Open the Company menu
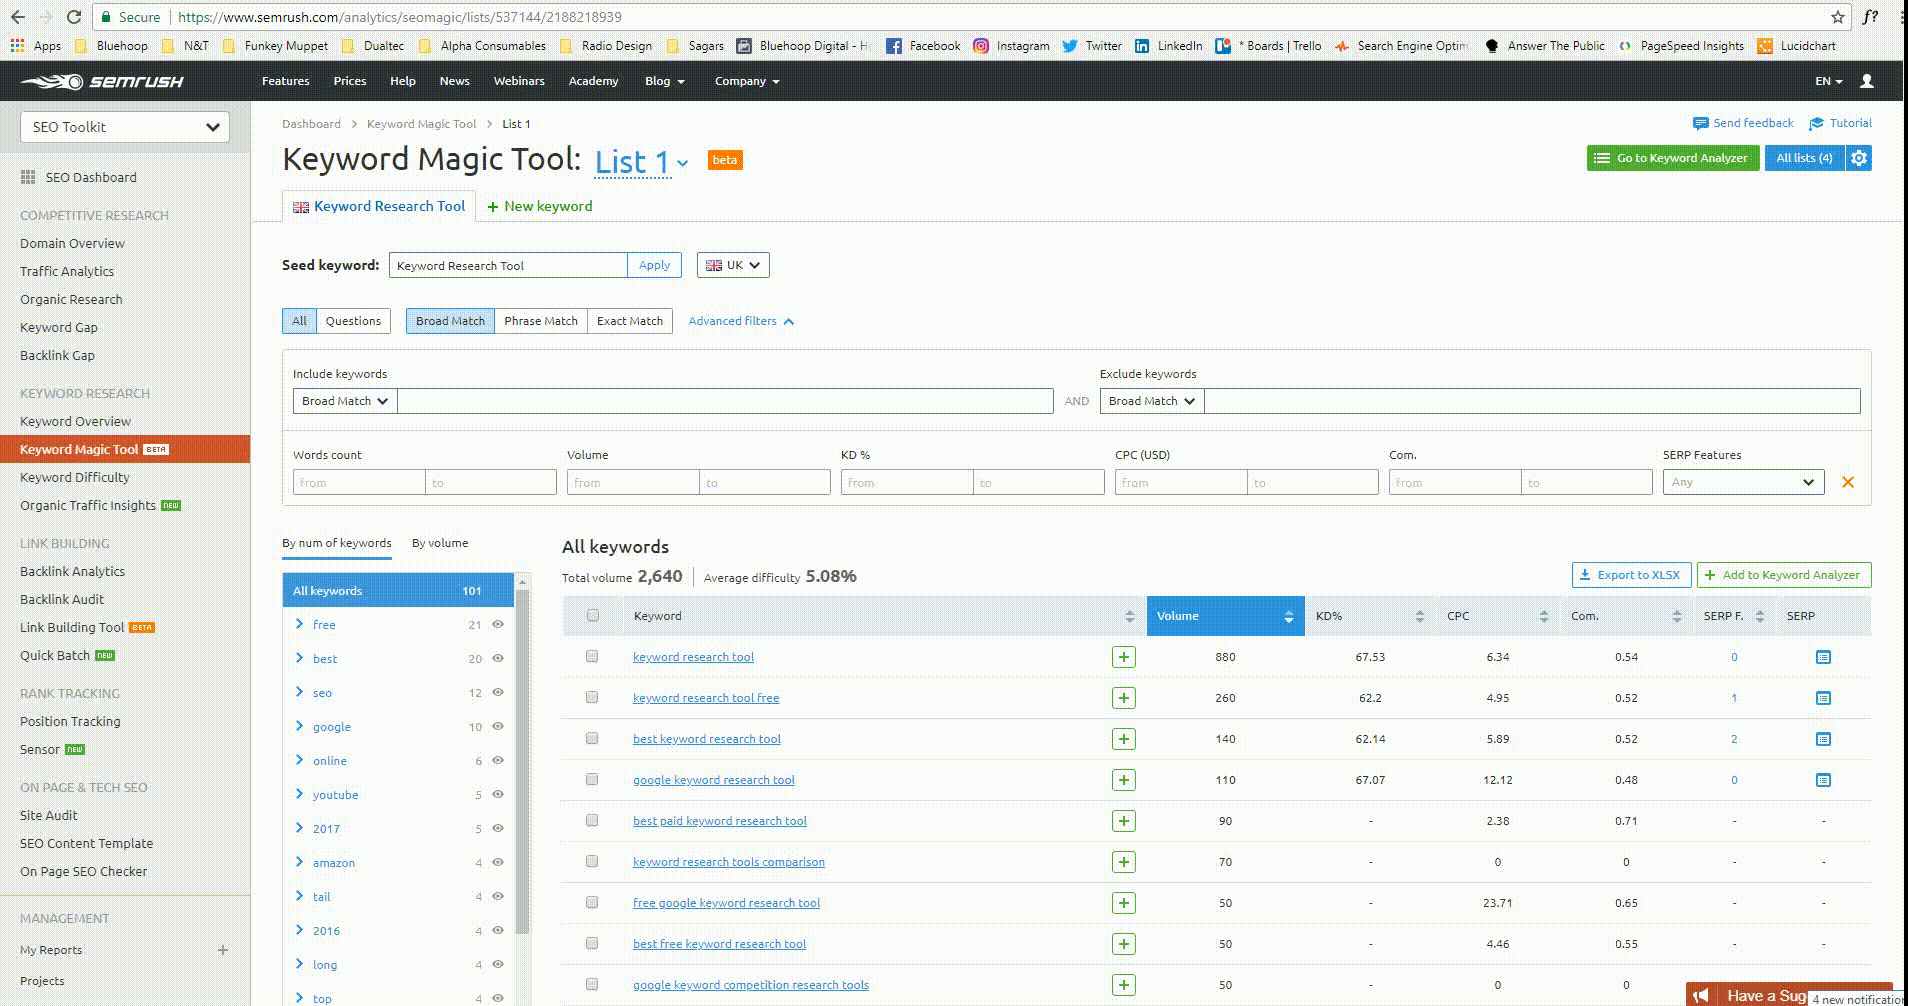Viewport: 1908px width, 1006px height. coord(747,81)
